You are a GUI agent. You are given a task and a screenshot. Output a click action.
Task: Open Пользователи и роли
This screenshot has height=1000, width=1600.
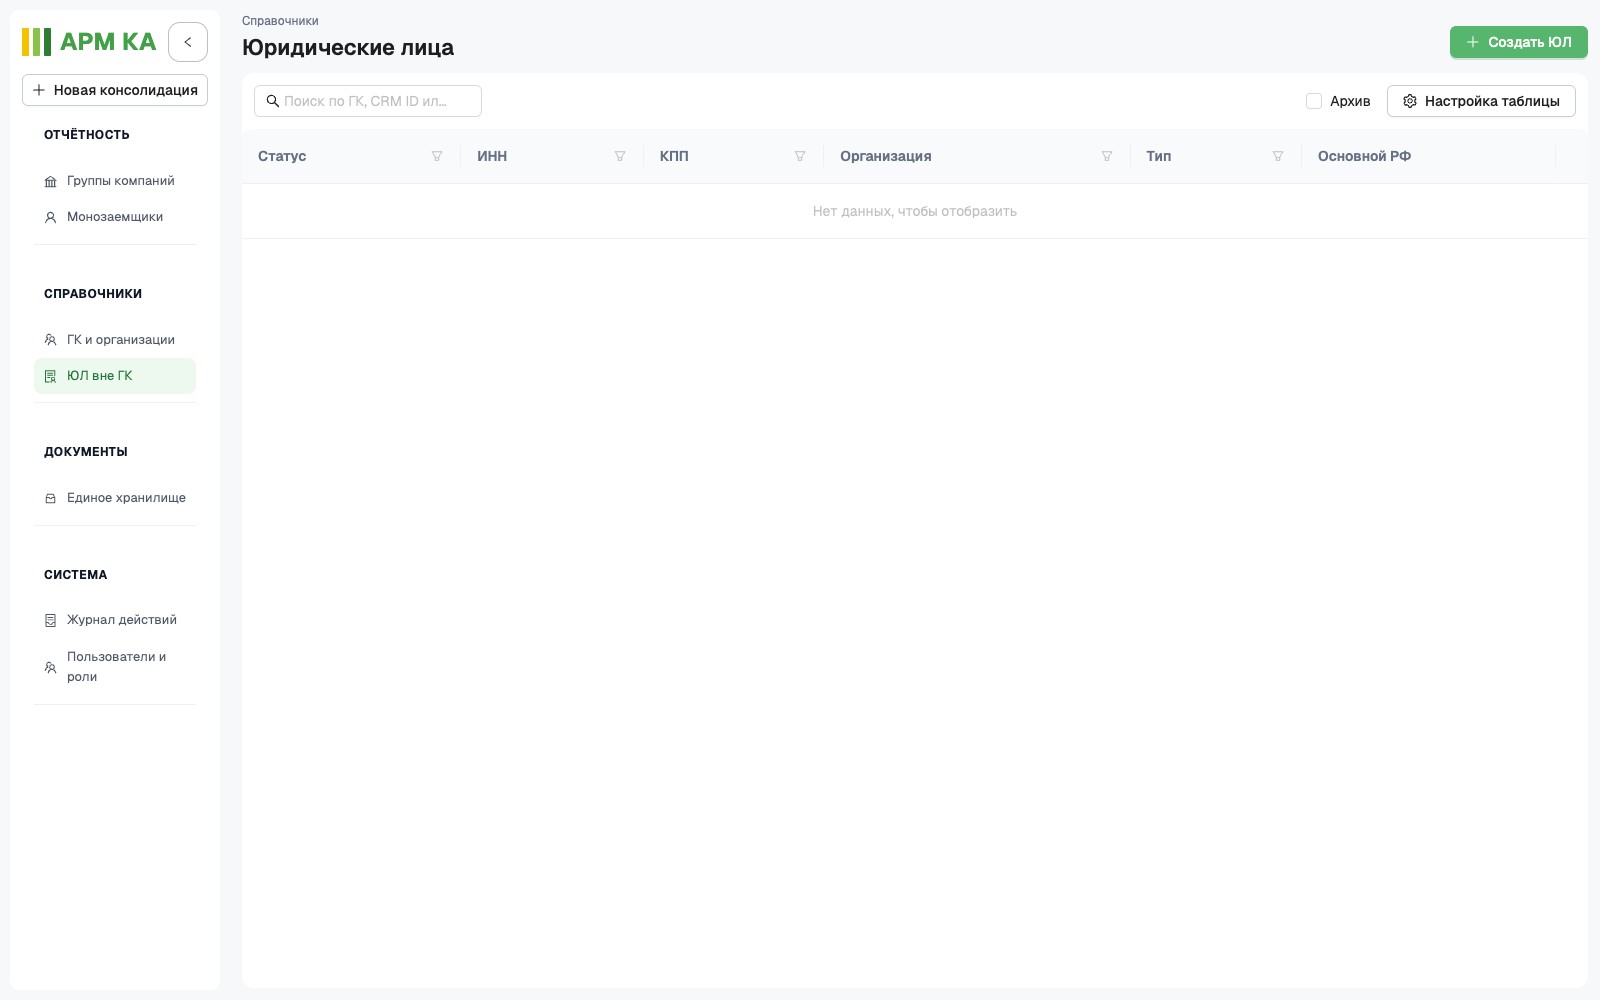(x=115, y=667)
